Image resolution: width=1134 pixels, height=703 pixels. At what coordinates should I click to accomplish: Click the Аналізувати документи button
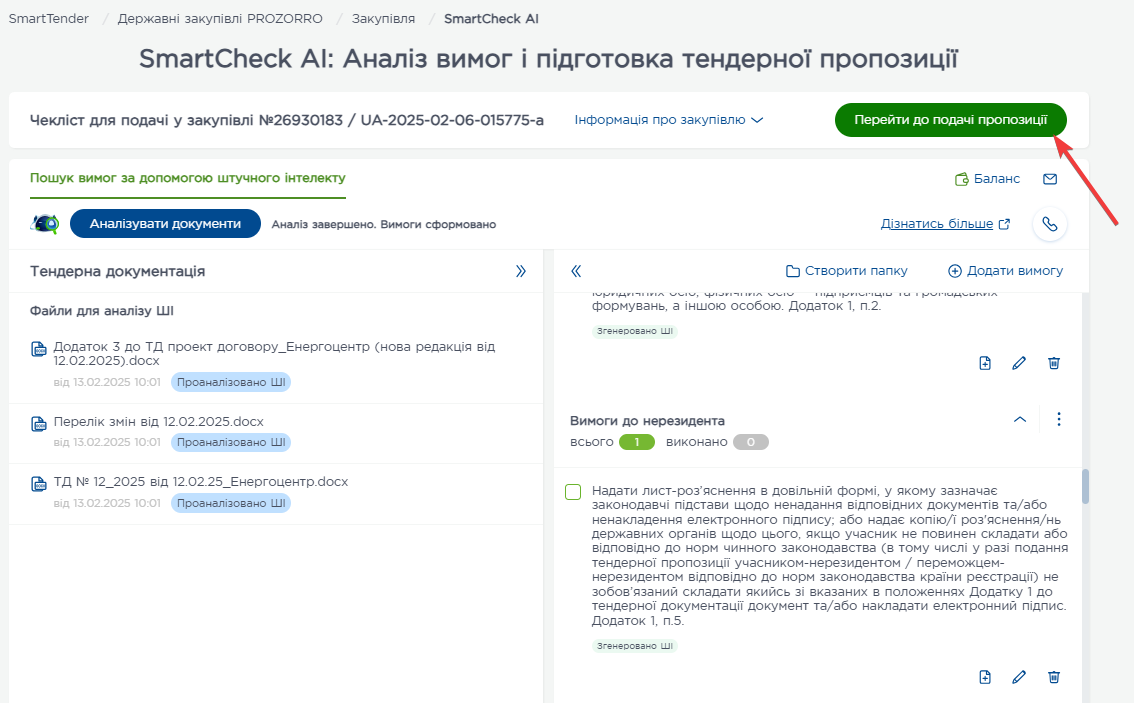tap(165, 224)
